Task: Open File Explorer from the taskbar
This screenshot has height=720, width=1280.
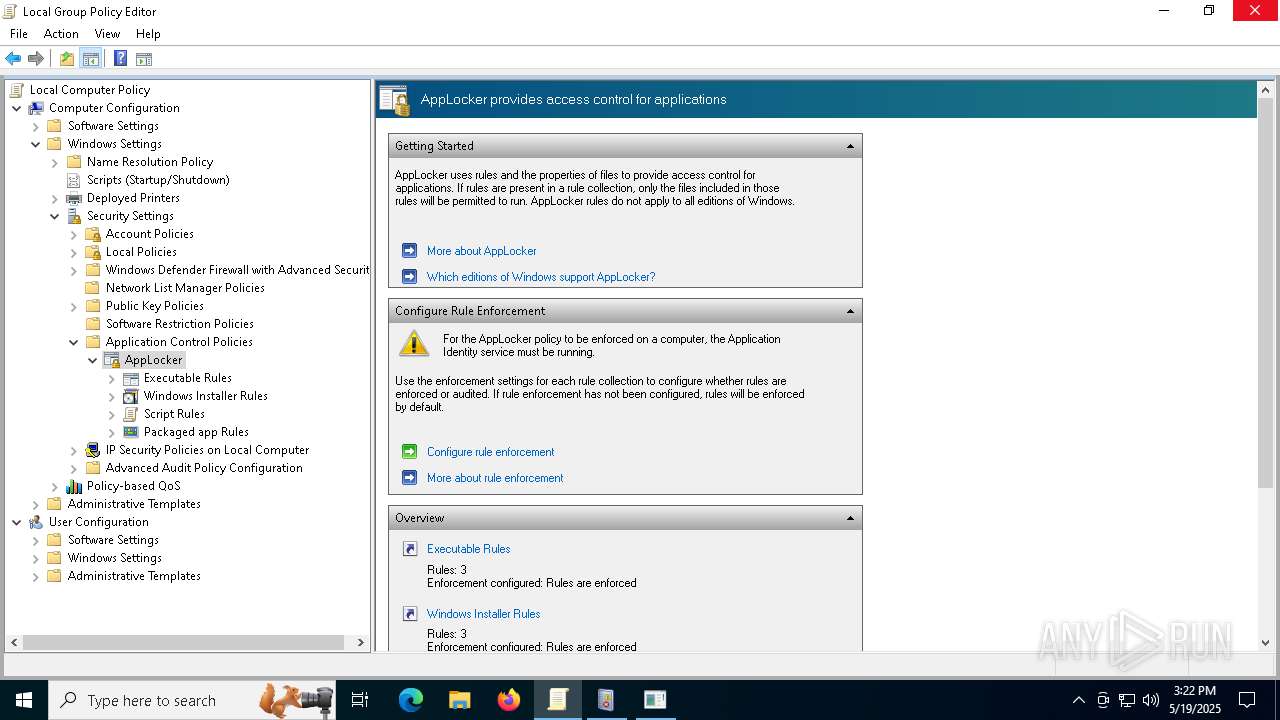Action: [x=460, y=700]
